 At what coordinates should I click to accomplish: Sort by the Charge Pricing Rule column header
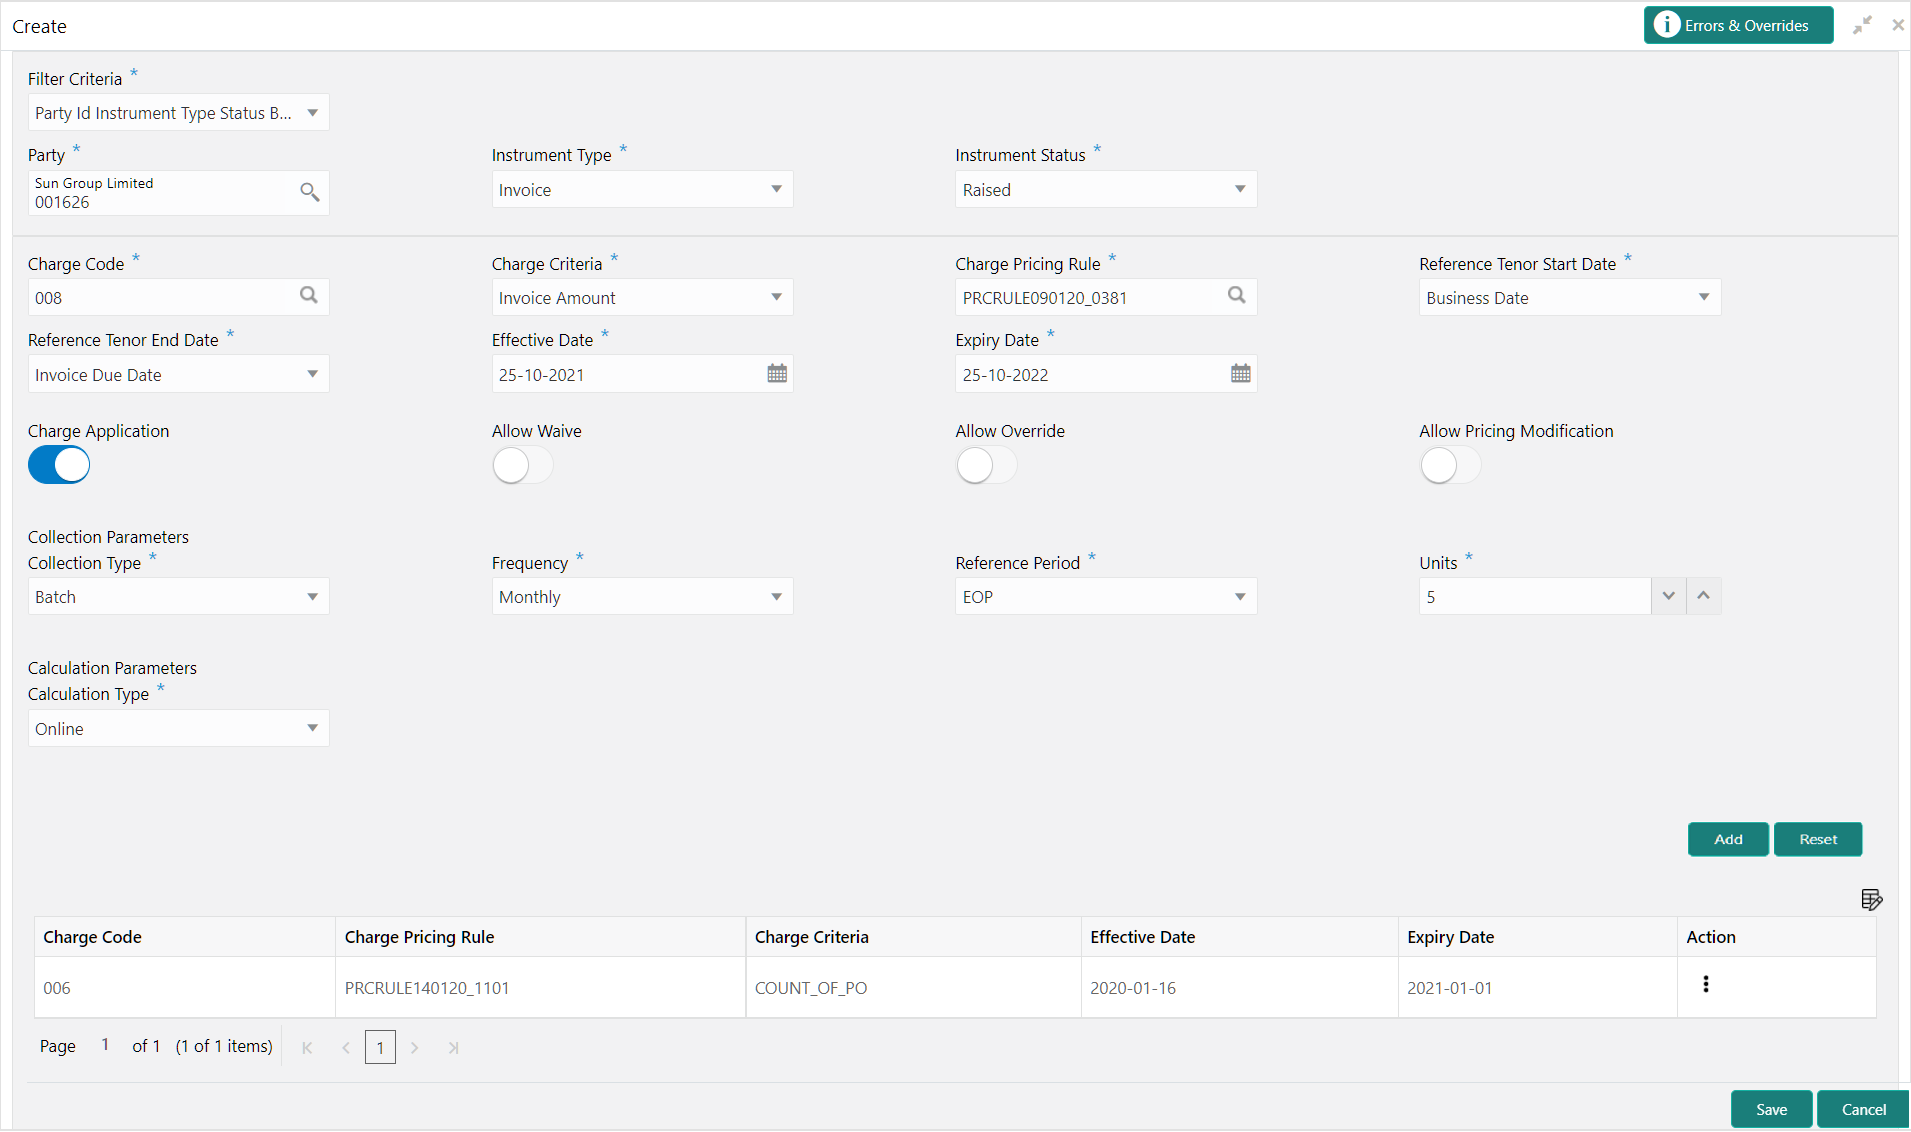[420, 937]
